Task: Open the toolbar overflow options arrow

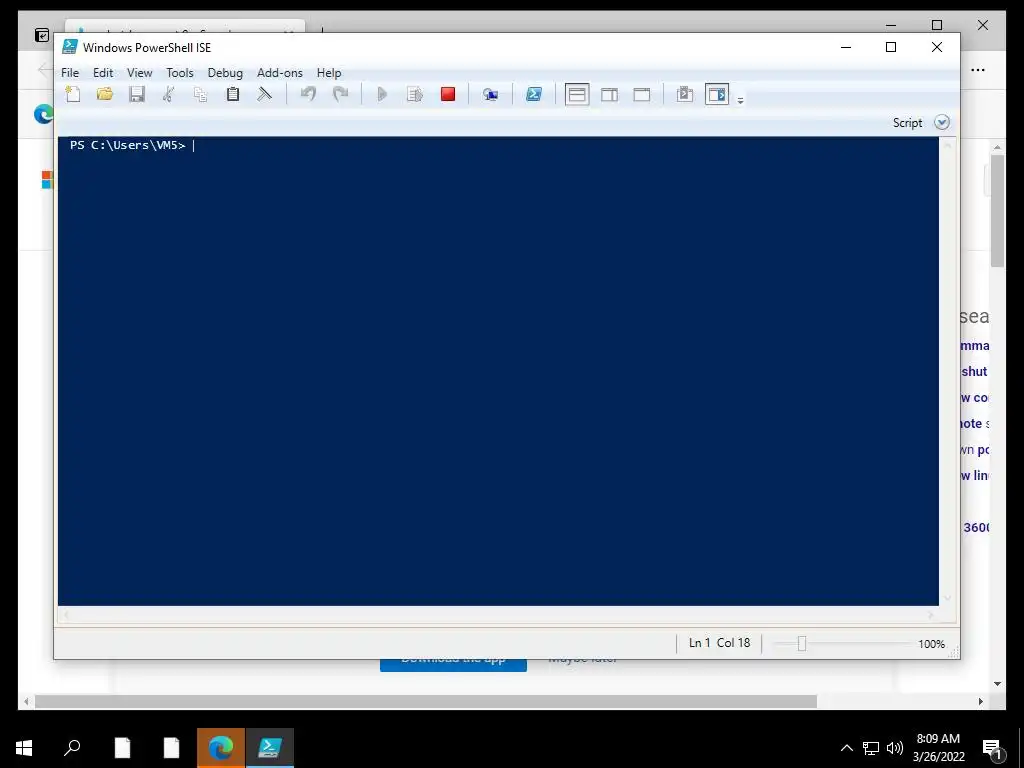Action: [x=741, y=100]
